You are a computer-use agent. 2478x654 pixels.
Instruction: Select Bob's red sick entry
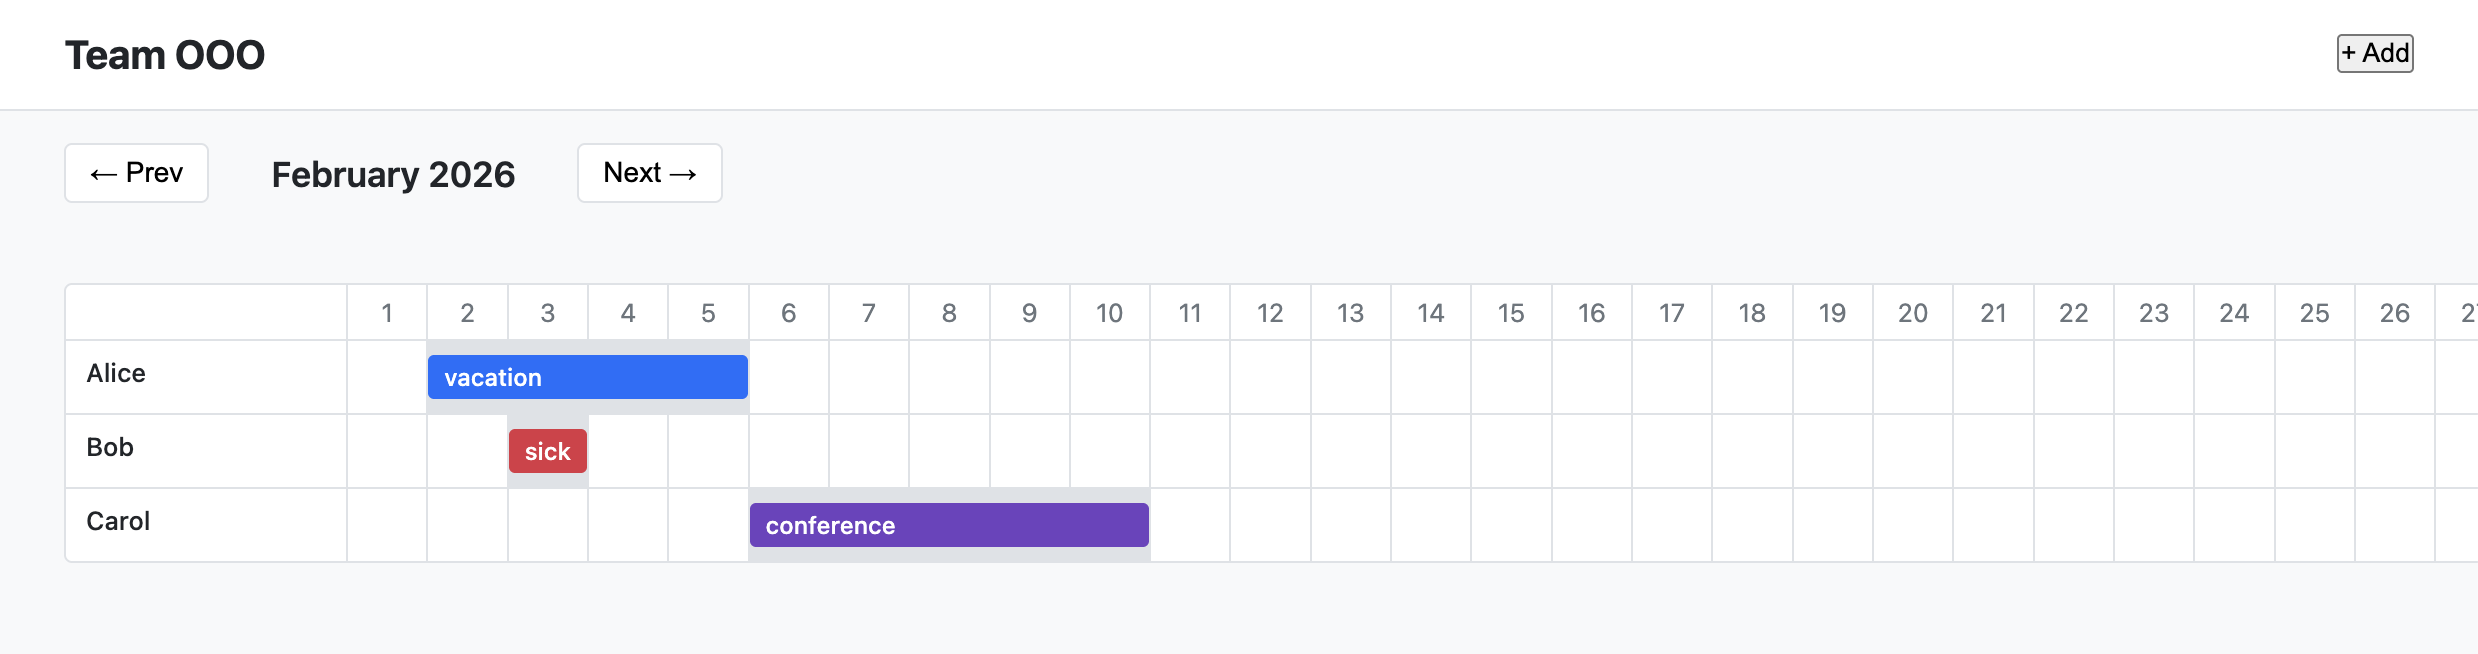click(547, 451)
